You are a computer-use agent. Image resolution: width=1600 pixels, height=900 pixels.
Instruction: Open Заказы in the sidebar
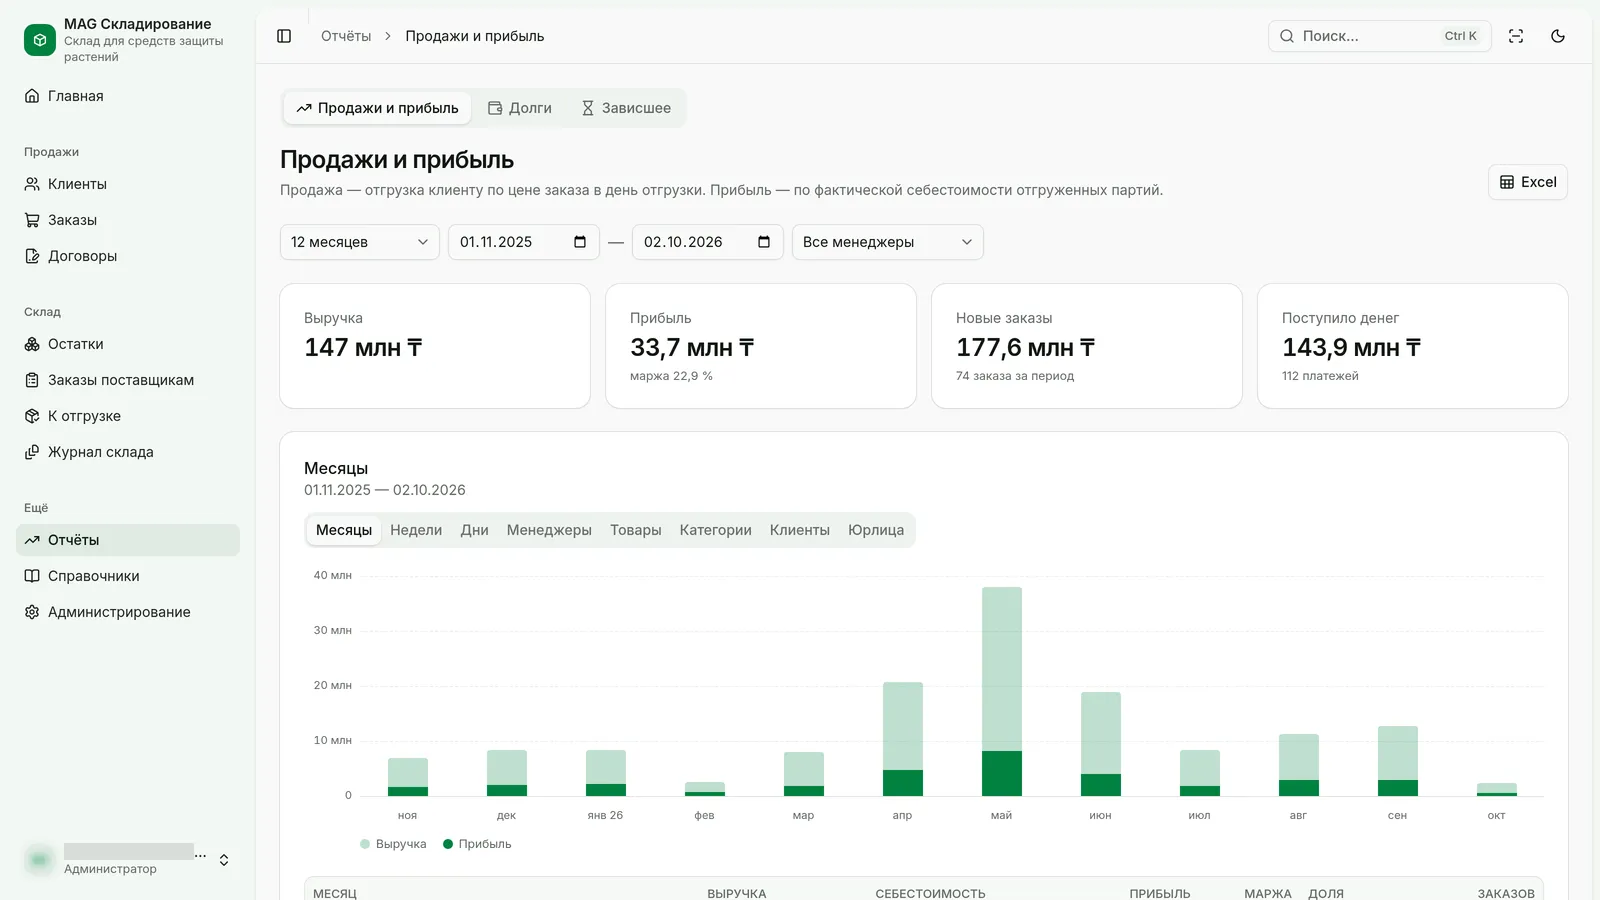128,220
